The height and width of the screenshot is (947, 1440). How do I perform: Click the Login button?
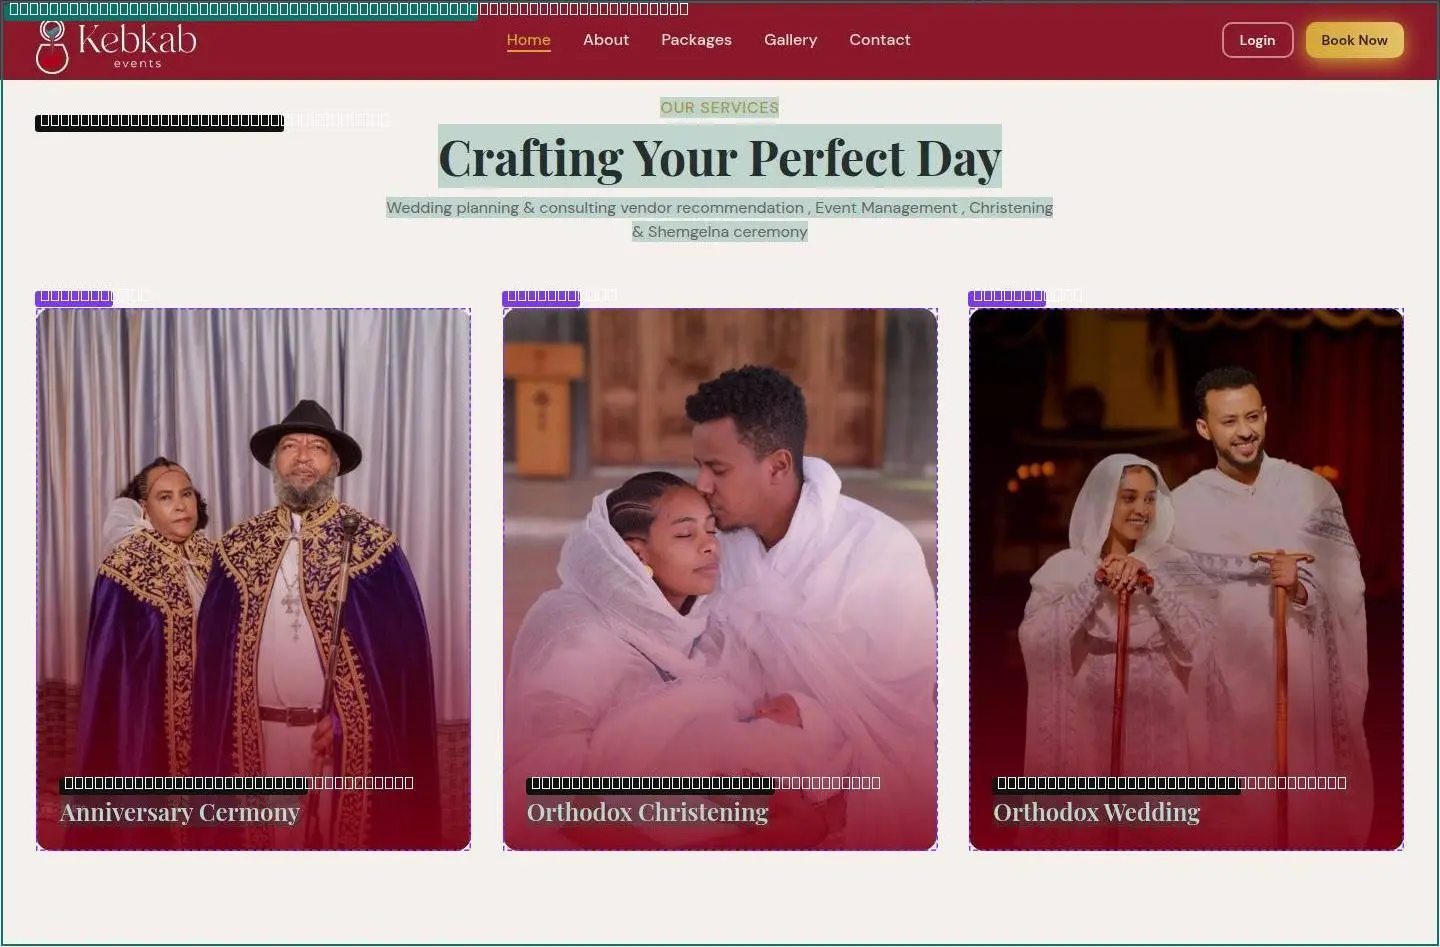coord(1257,40)
